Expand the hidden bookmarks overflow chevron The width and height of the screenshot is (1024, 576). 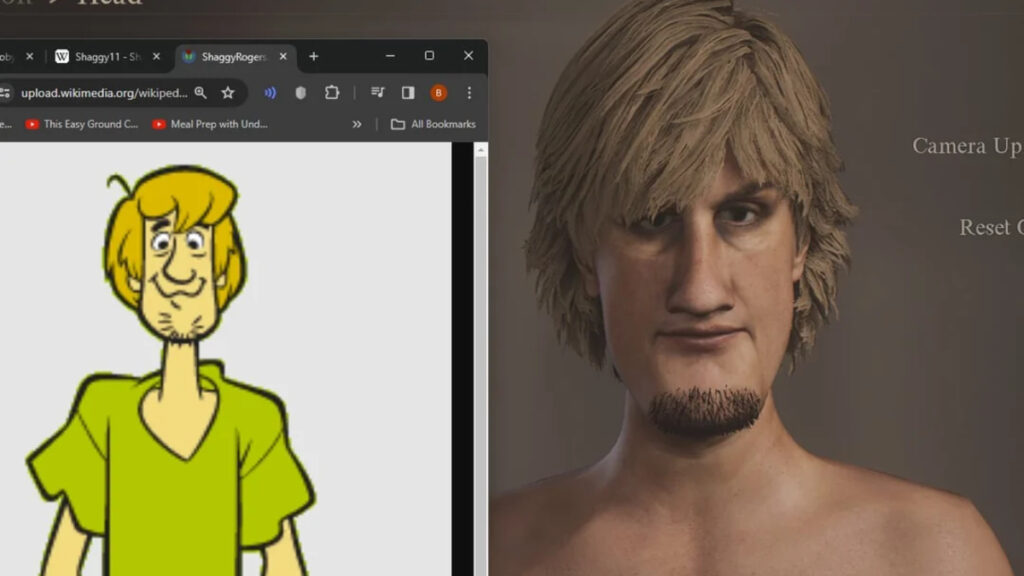tap(355, 124)
